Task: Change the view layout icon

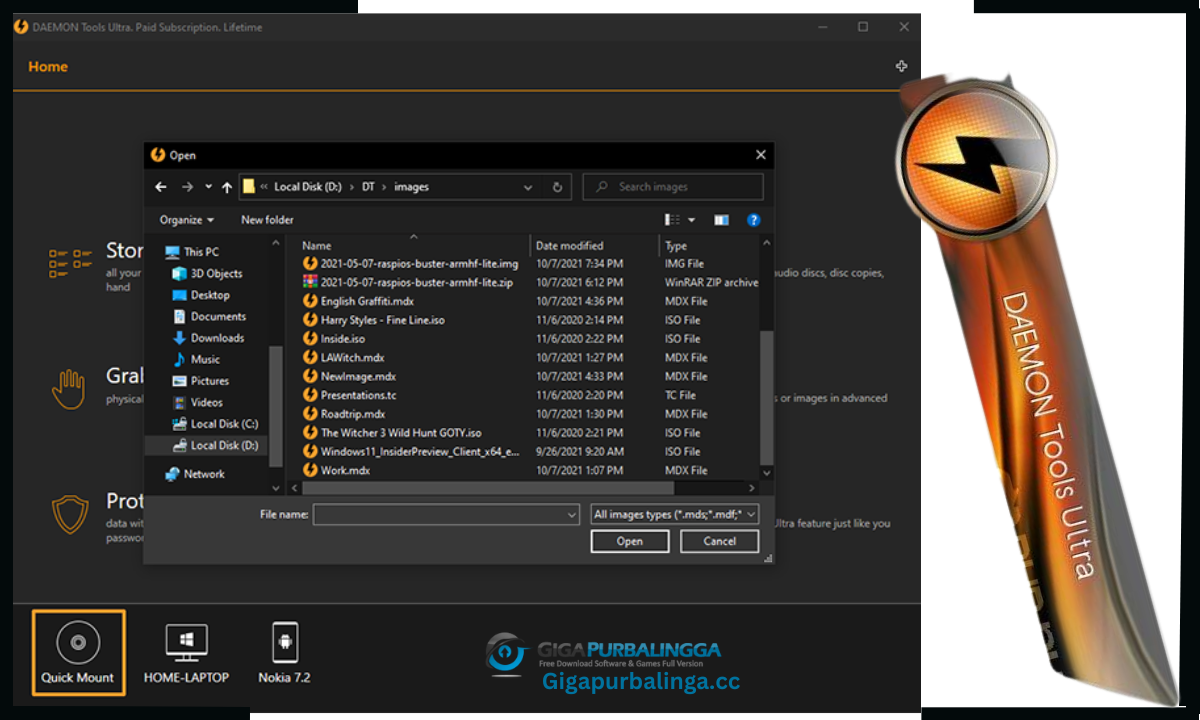Action: 673,220
